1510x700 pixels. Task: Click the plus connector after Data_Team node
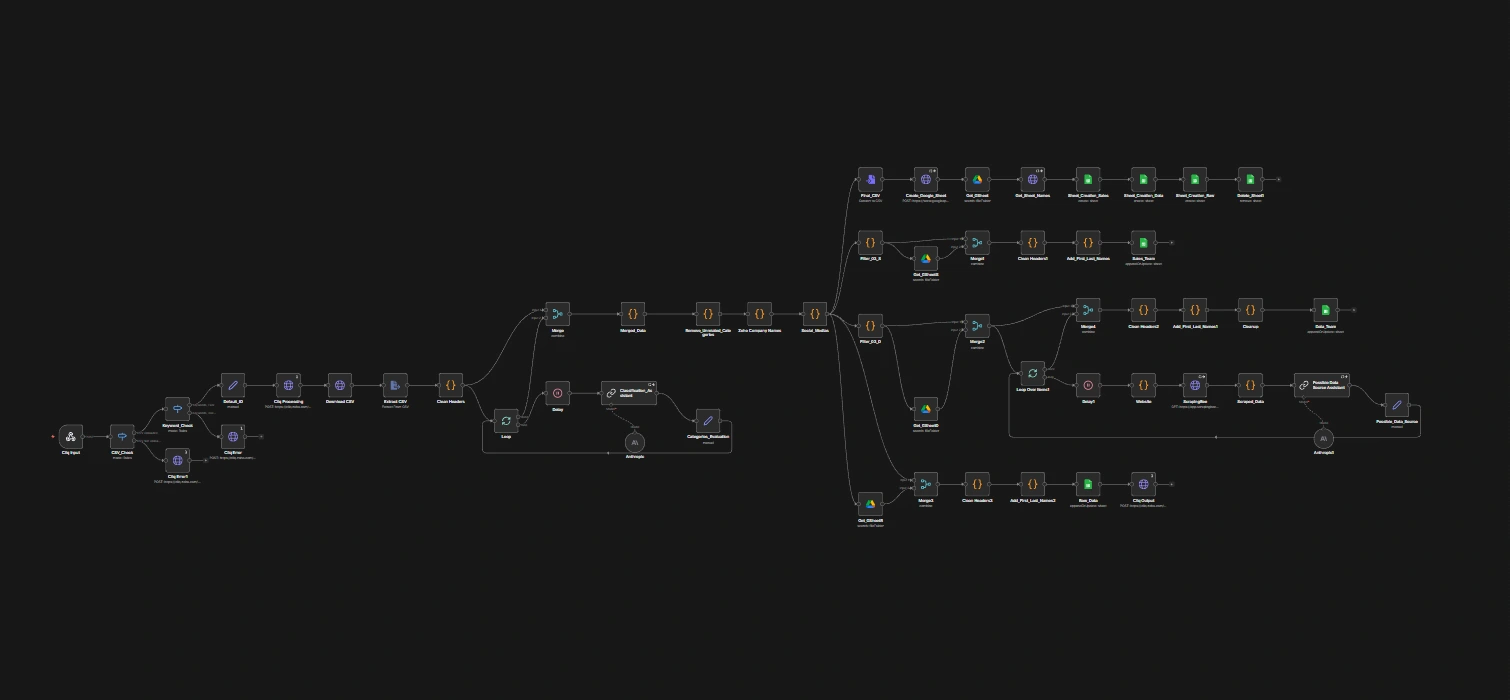pos(1354,310)
